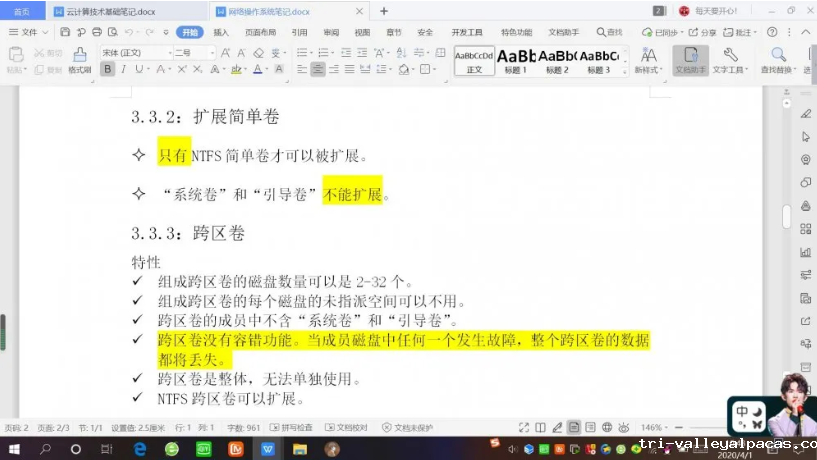Click the Windows Start button
The image size is (817, 460).
(14, 449)
